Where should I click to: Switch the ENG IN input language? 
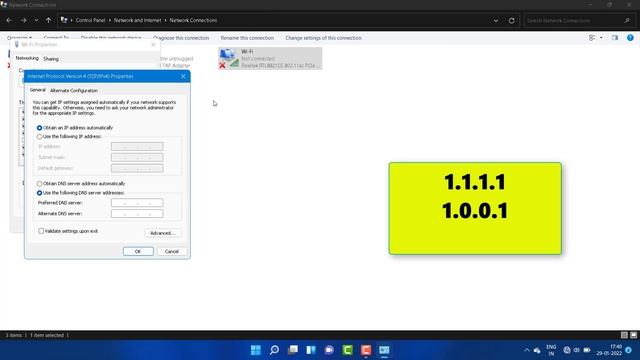[551, 350]
